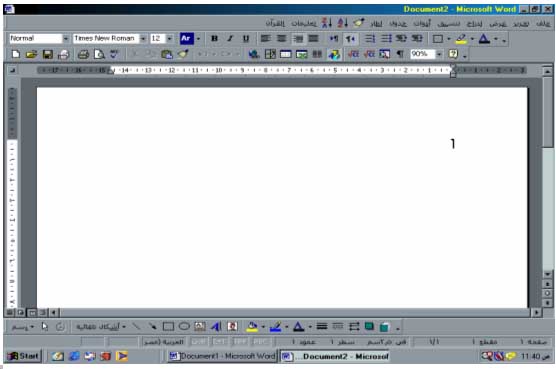Screen dimensions: 556x369
Task: Select the Rectangle drawing tool
Action: tap(168, 326)
